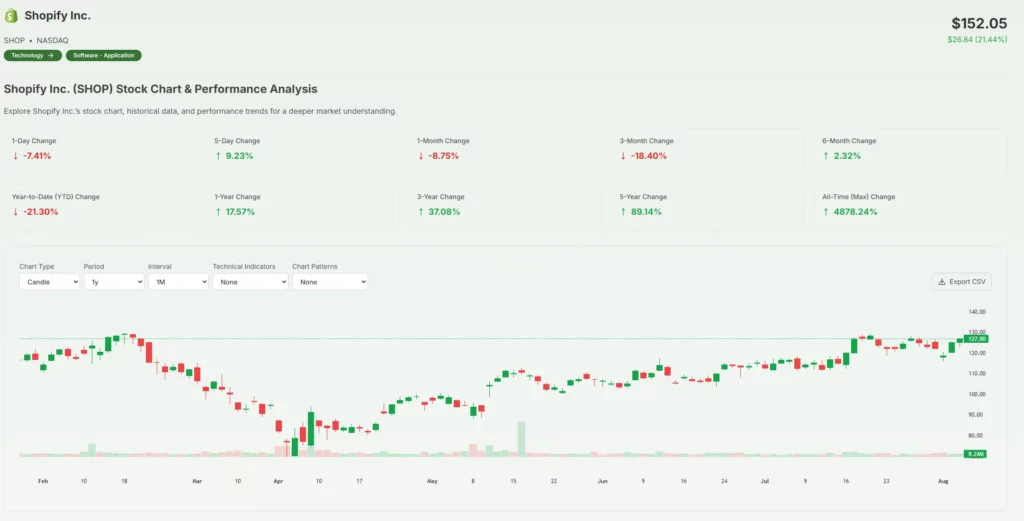Expand the Technical Indicators dropdown
The image size is (1024, 521).
click(x=250, y=282)
